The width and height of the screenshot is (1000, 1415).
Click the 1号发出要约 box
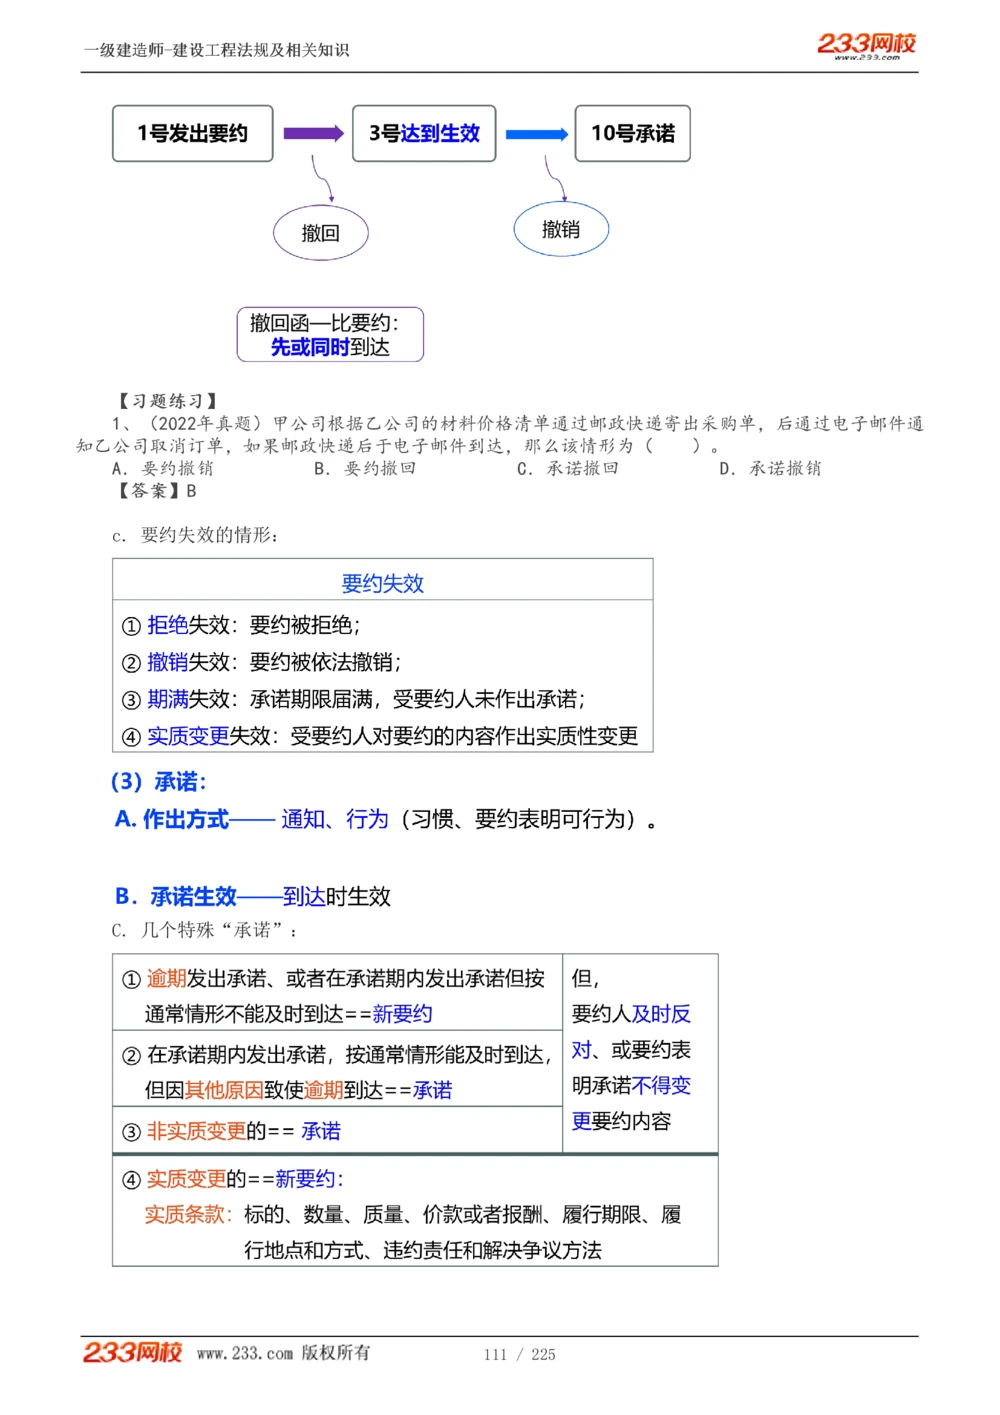click(192, 131)
